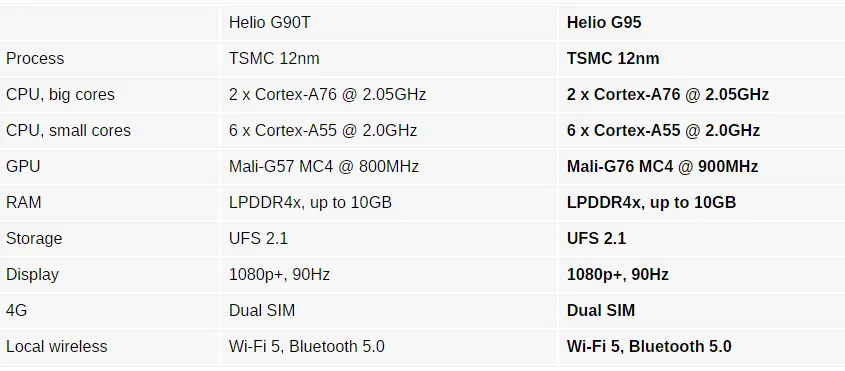Click the bold 2 x Cortex-A76 cell
This screenshot has height=371, width=845.
[668, 94]
